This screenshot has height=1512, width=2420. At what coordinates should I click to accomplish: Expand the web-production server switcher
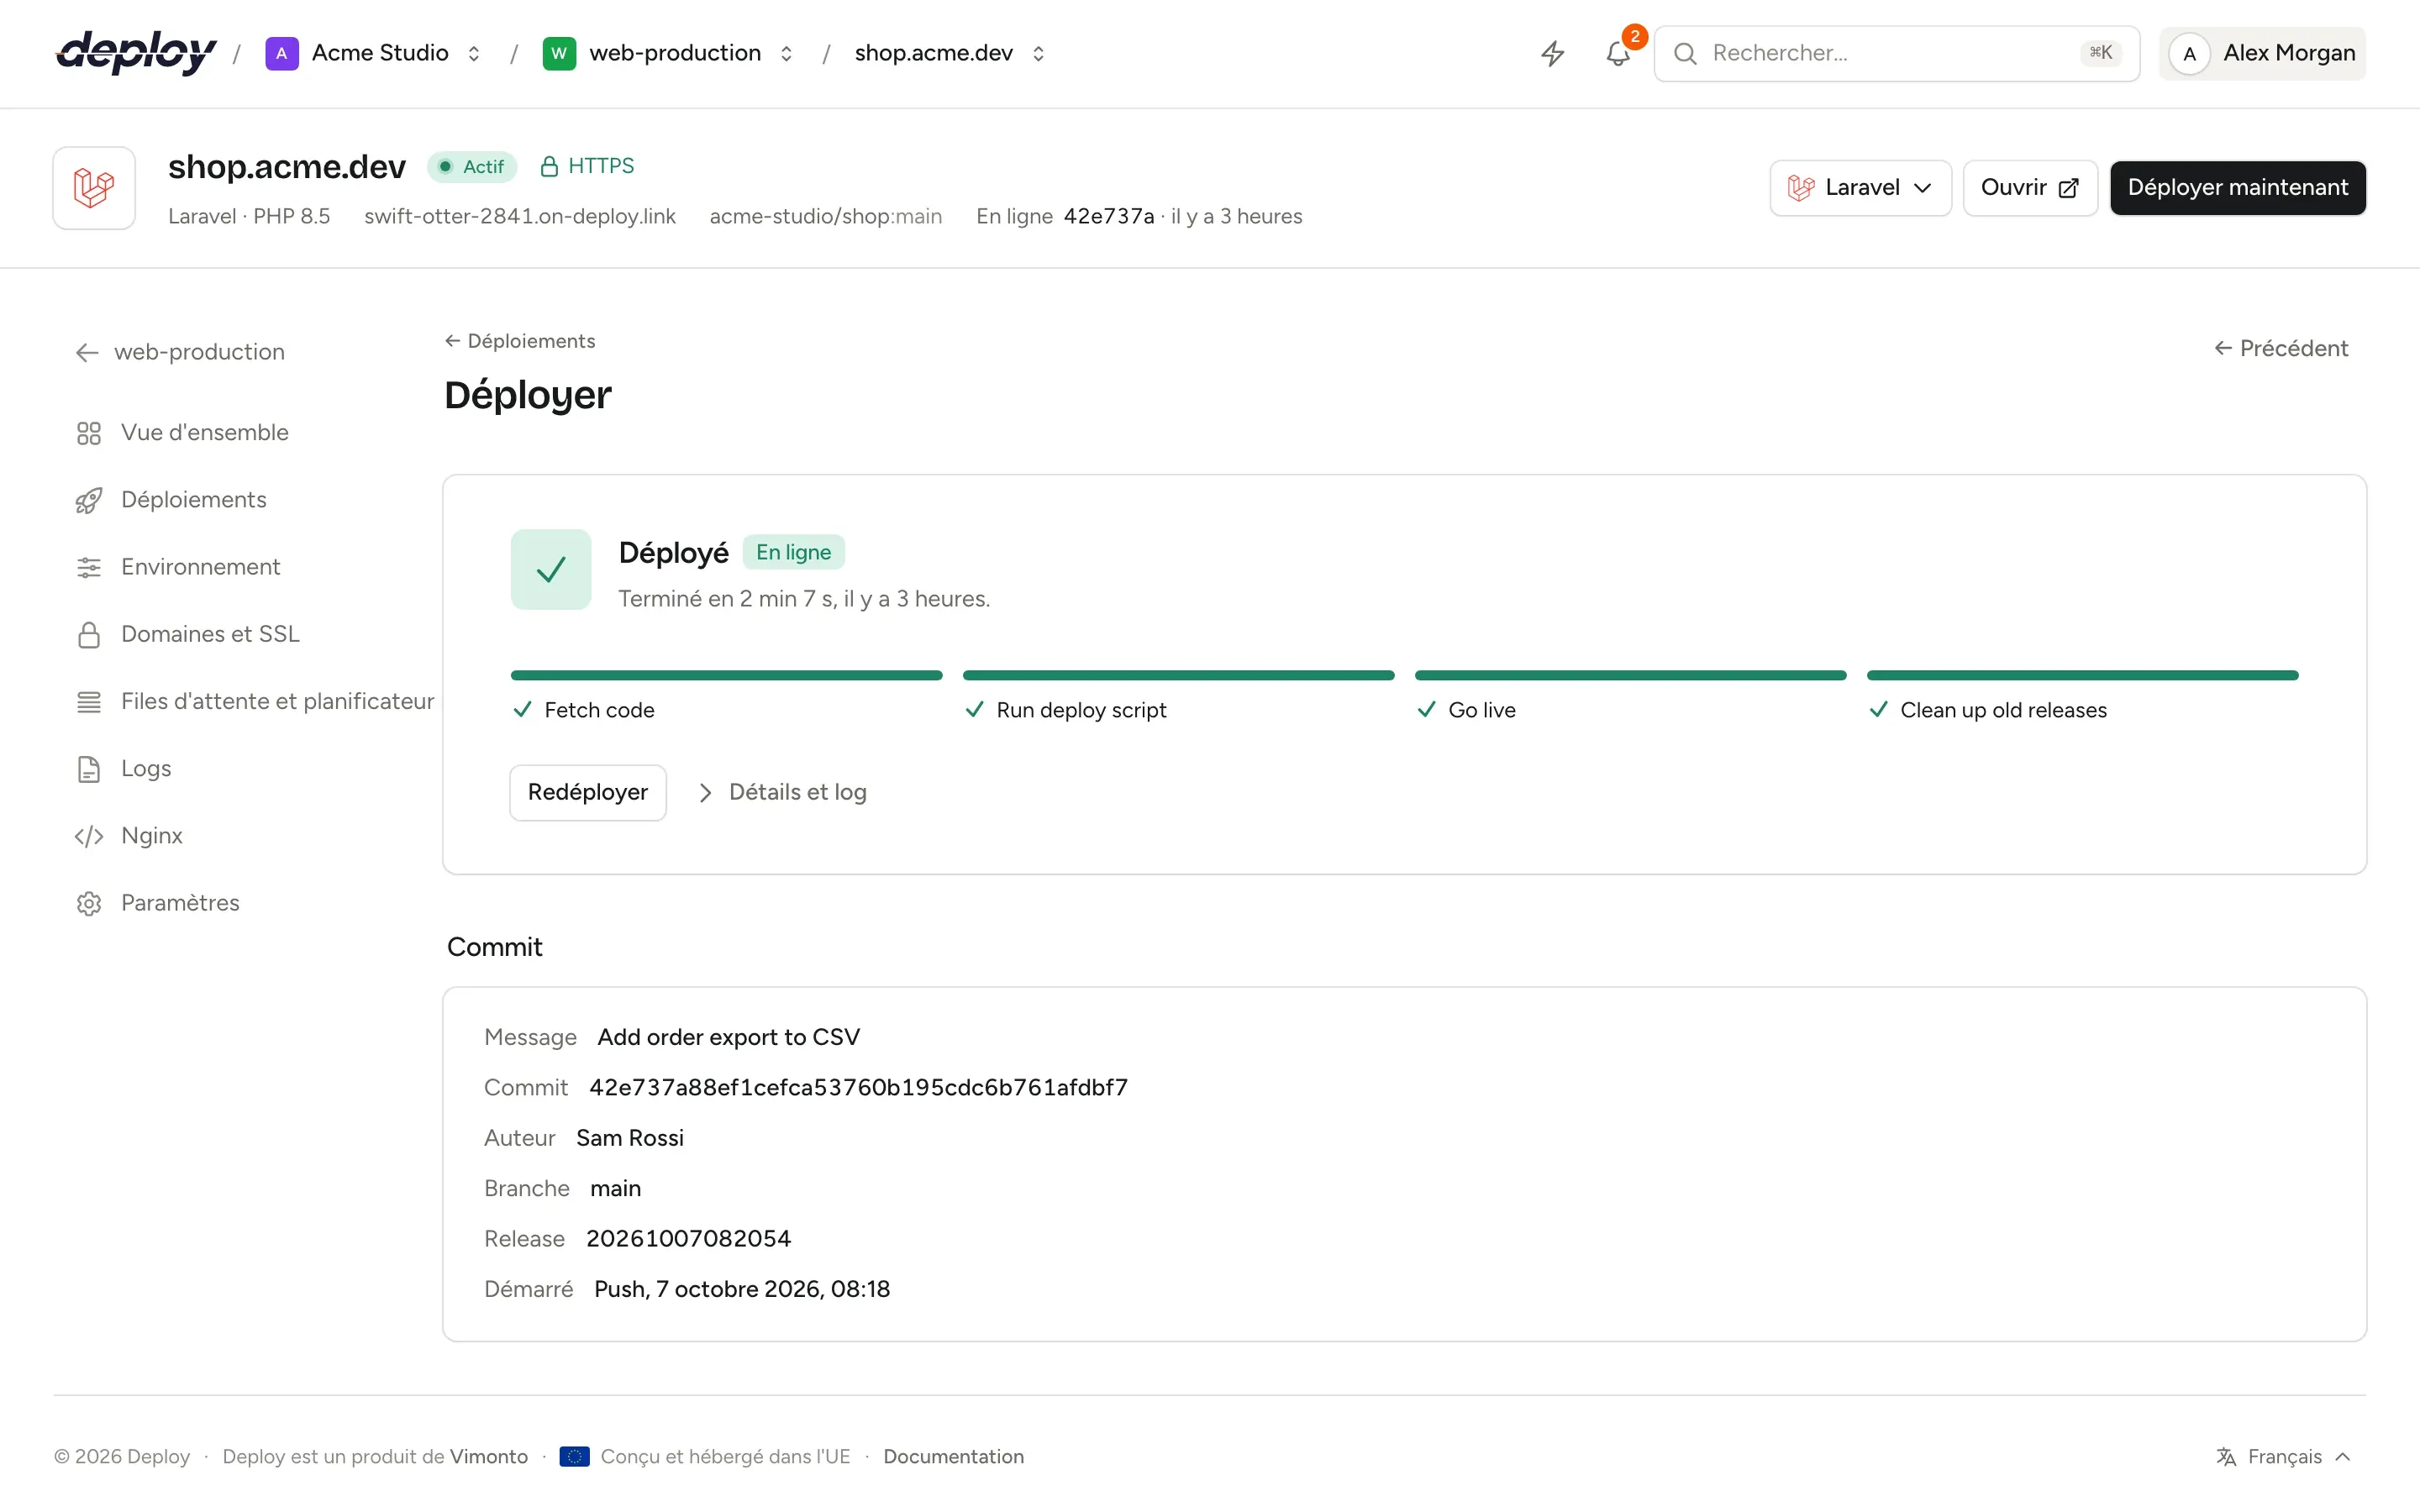click(x=786, y=53)
